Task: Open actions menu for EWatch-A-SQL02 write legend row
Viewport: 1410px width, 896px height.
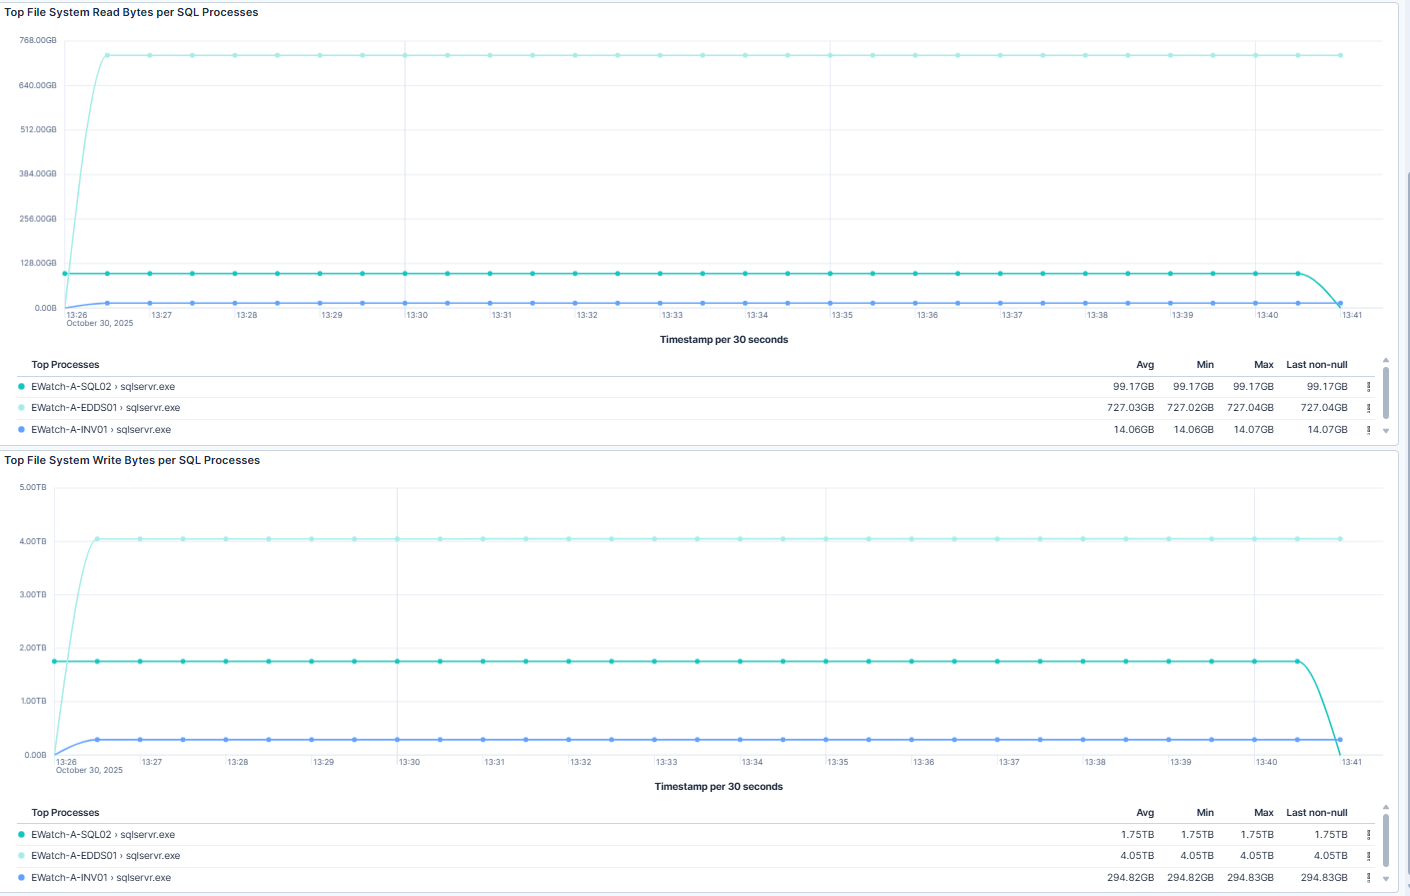Action: pyautogui.click(x=1369, y=834)
